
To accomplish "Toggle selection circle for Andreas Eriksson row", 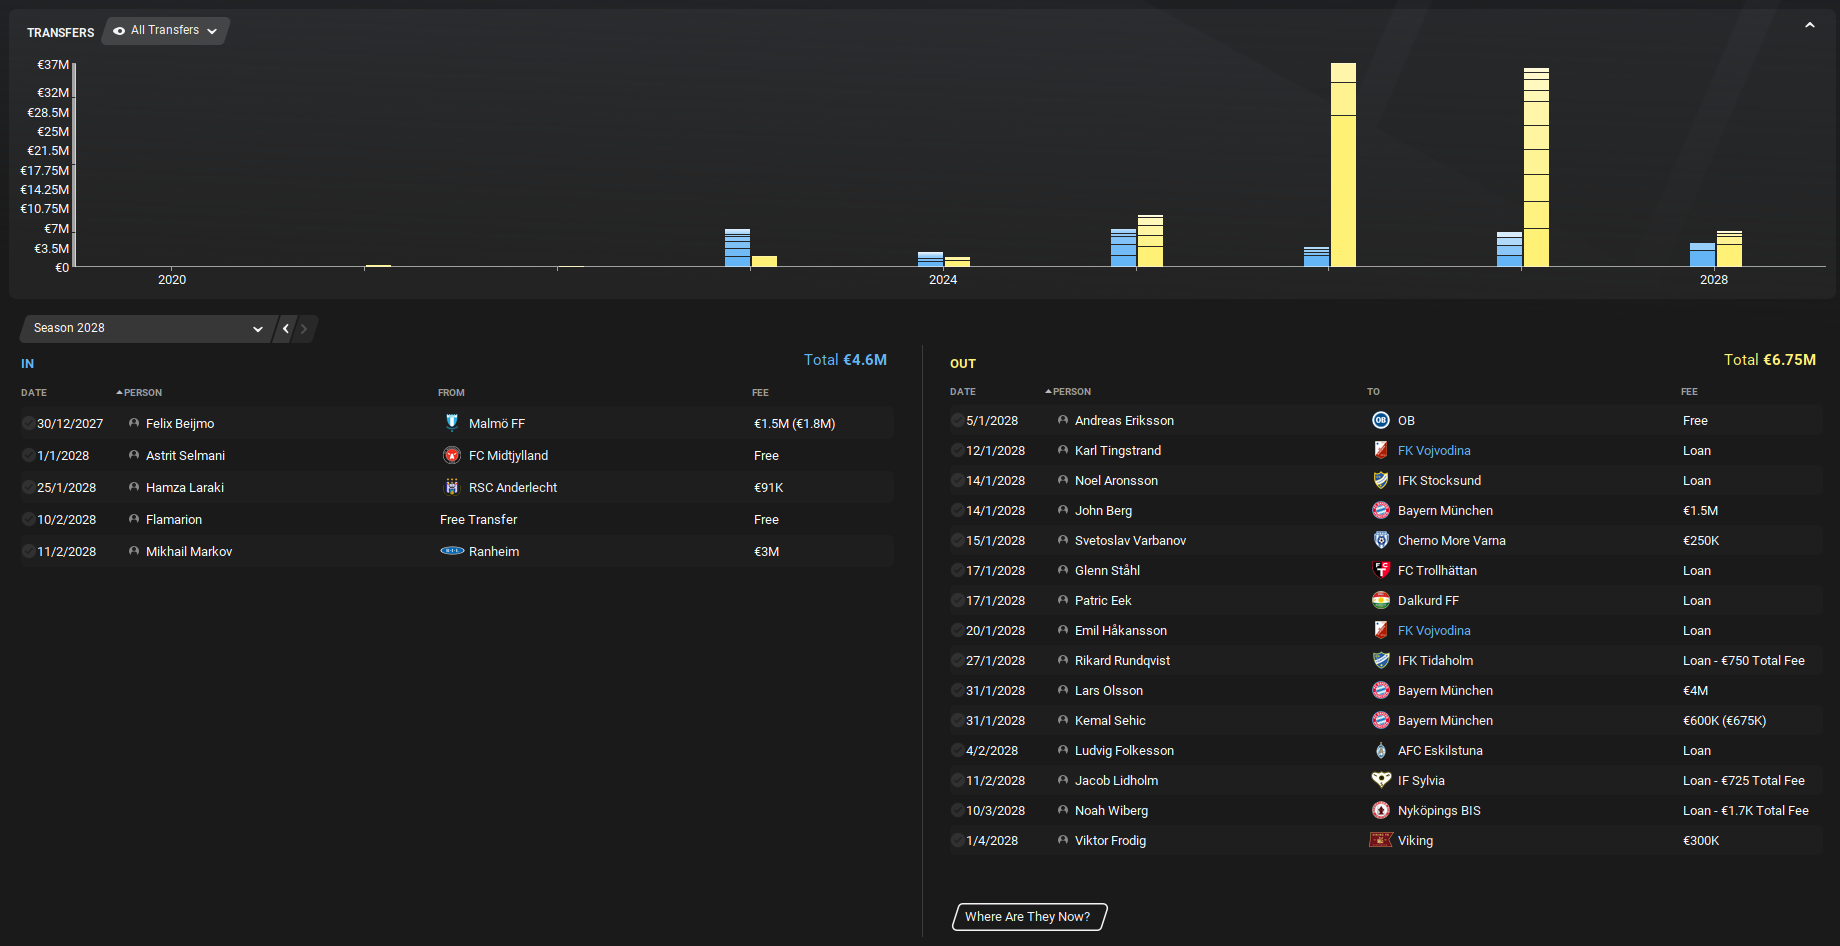I will pyautogui.click(x=957, y=420).
